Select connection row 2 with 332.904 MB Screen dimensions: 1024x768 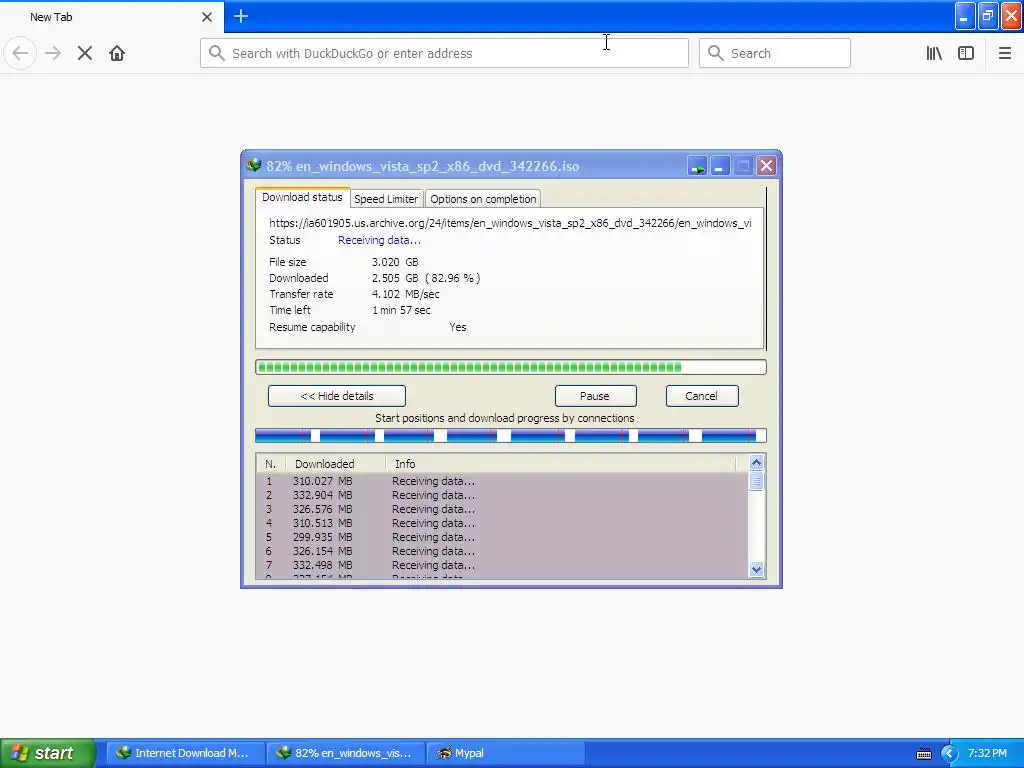coord(502,495)
